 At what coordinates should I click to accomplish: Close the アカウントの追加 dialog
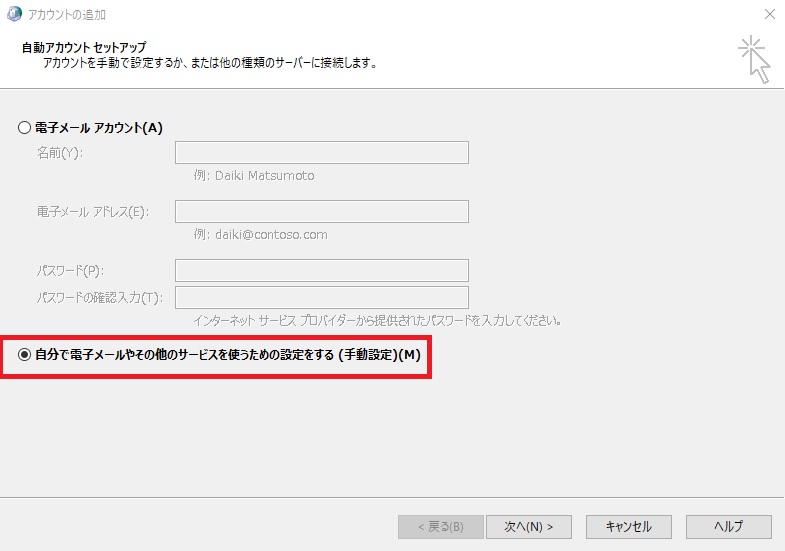[x=770, y=14]
